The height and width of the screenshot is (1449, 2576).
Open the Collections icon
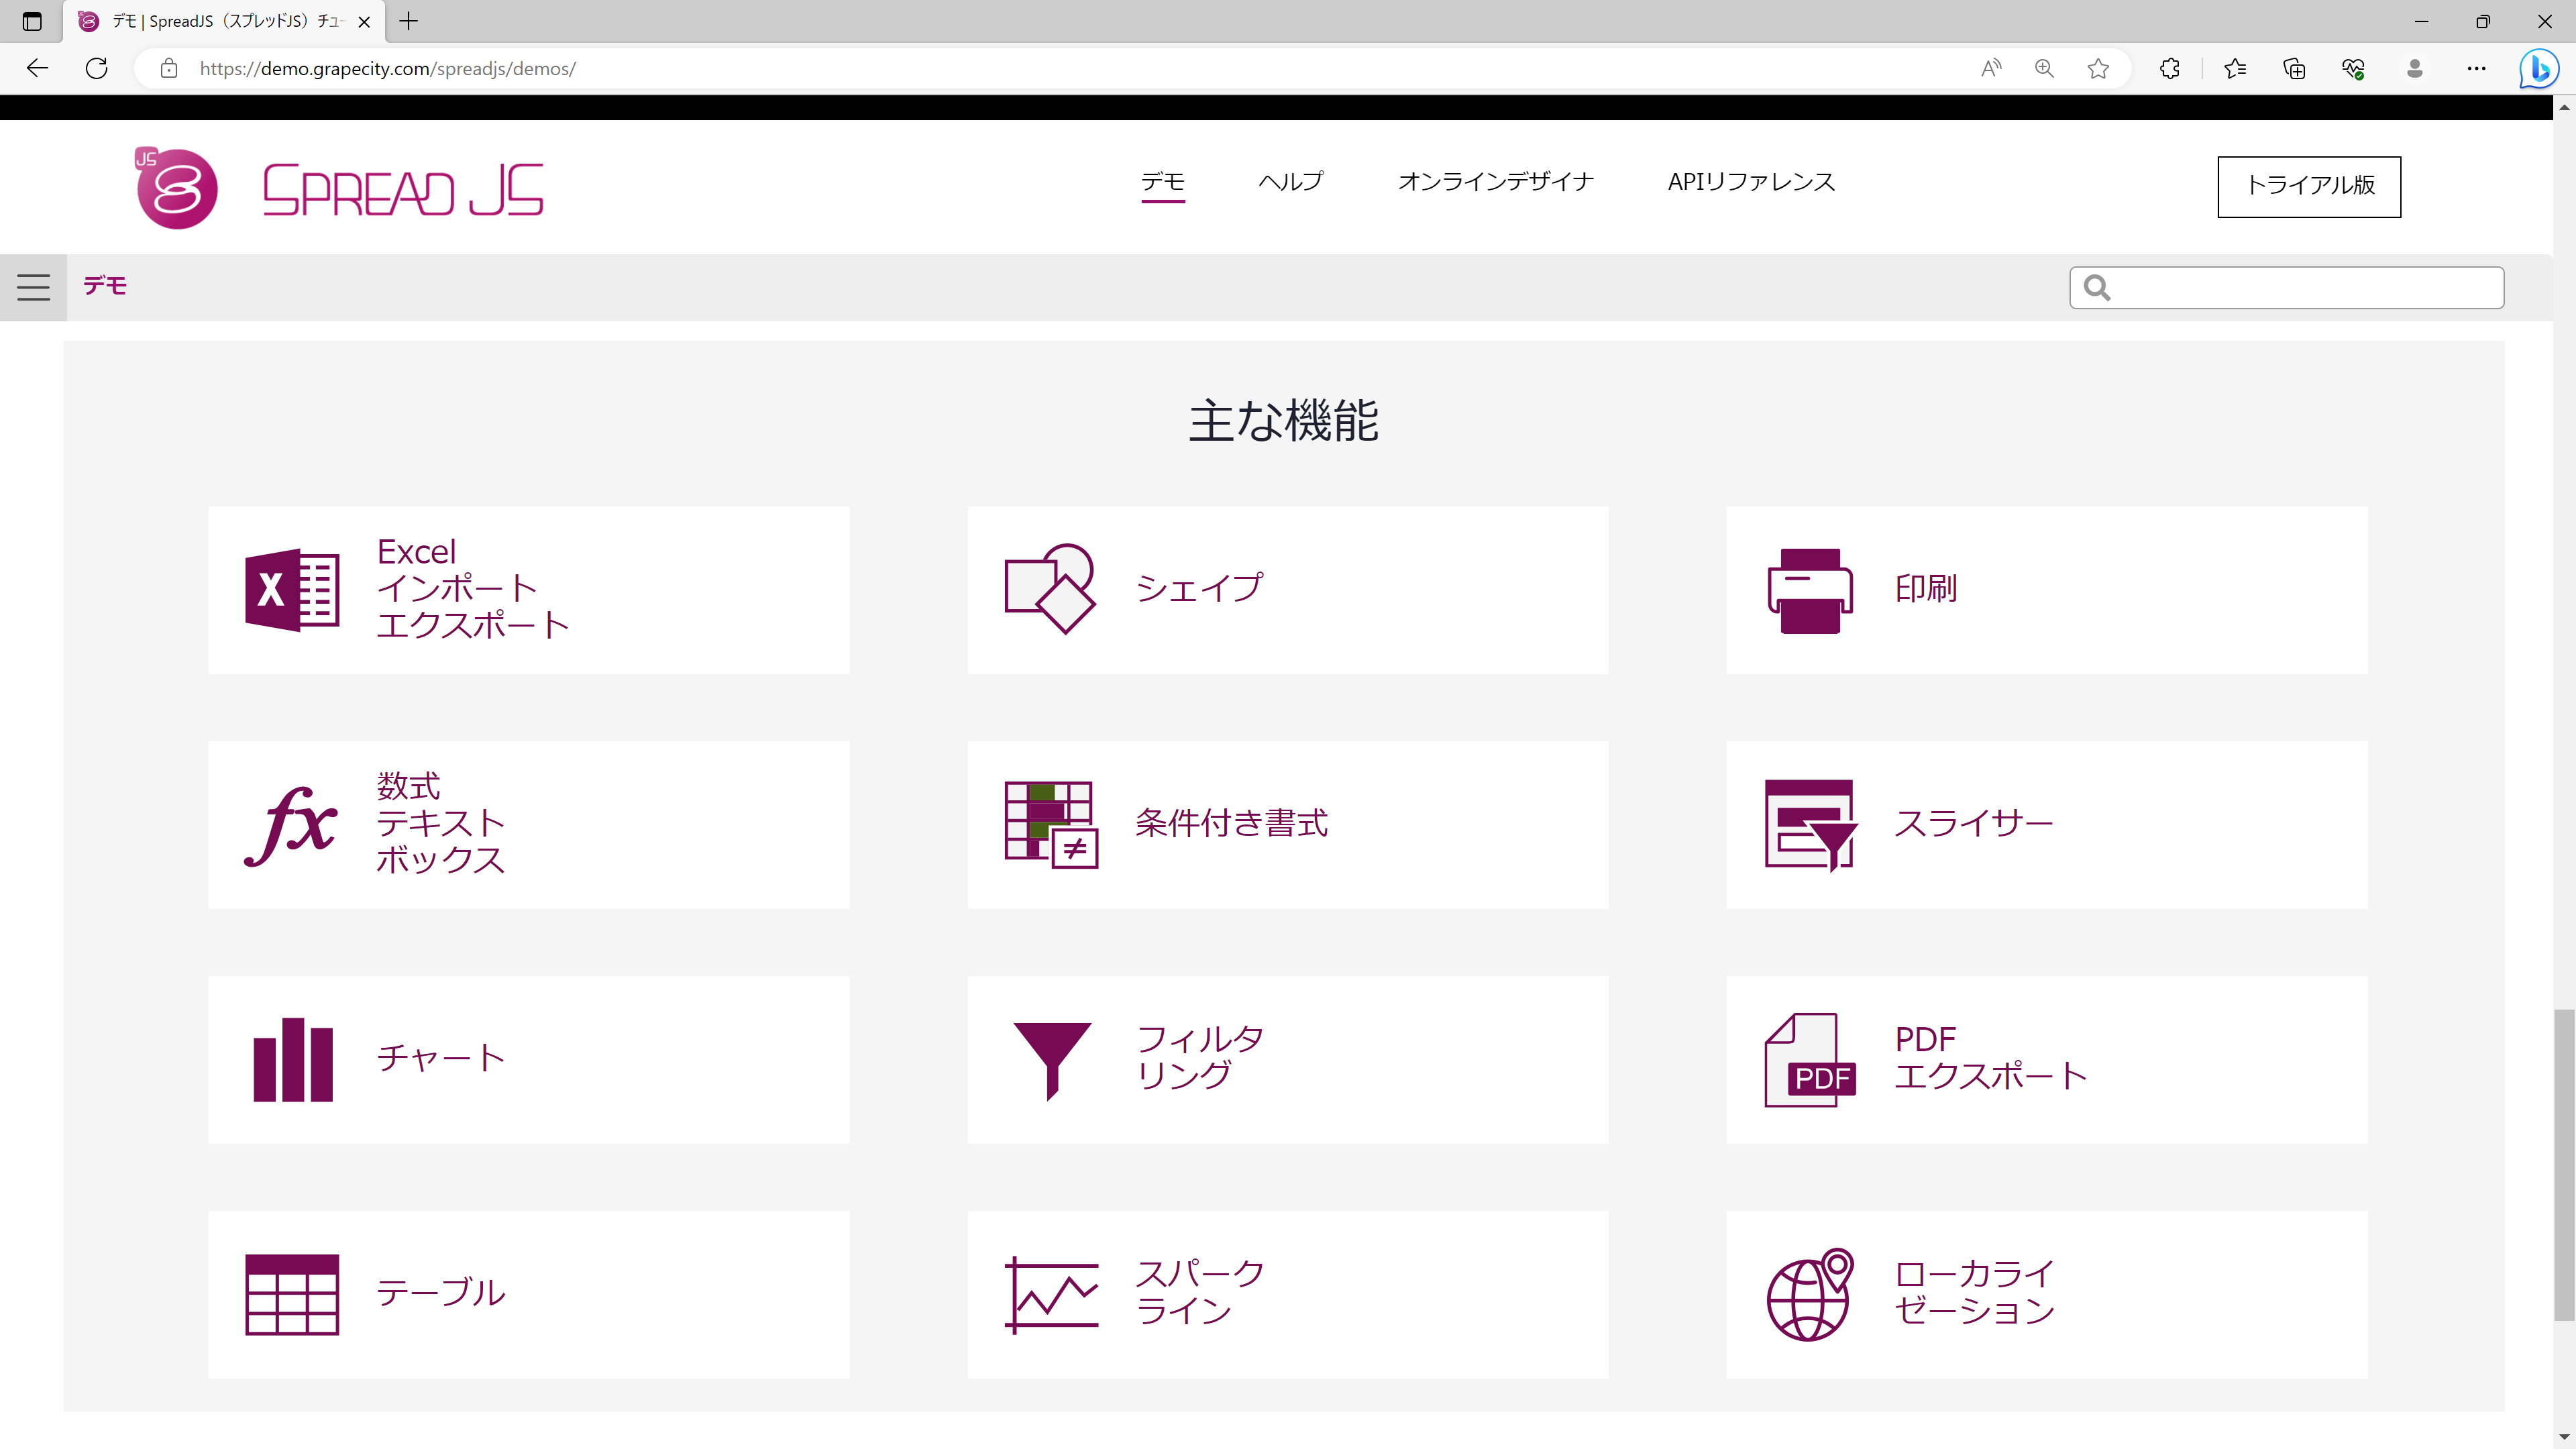[2295, 68]
